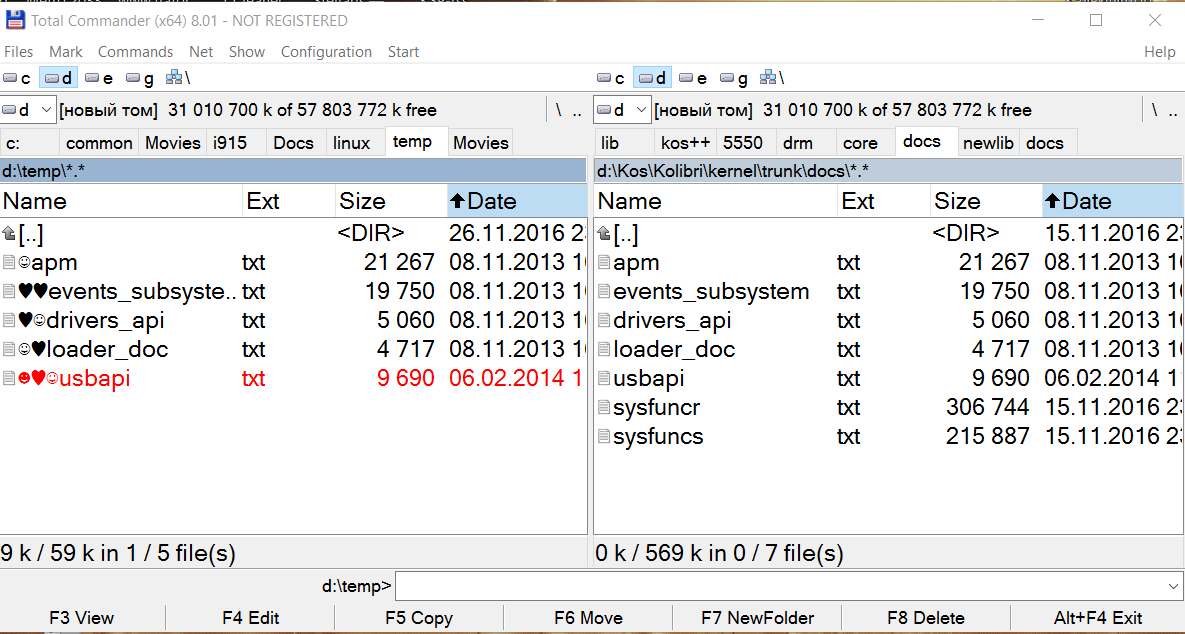Open network neighborhood icon in left drive bar

click(174, 77)
